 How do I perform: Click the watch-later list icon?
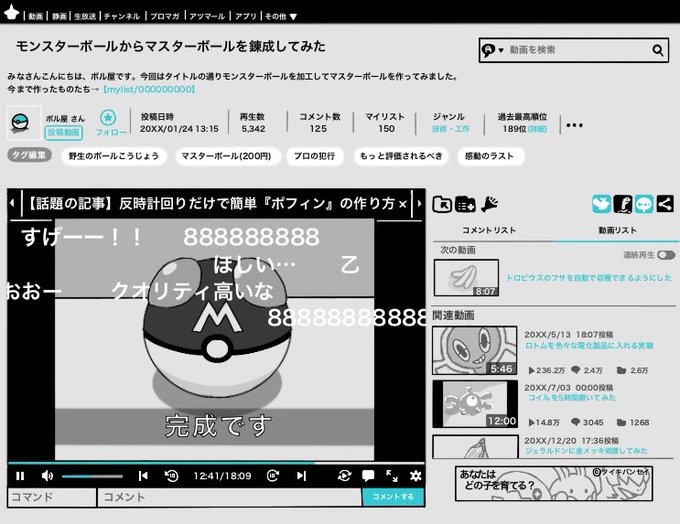coord(465,204)
